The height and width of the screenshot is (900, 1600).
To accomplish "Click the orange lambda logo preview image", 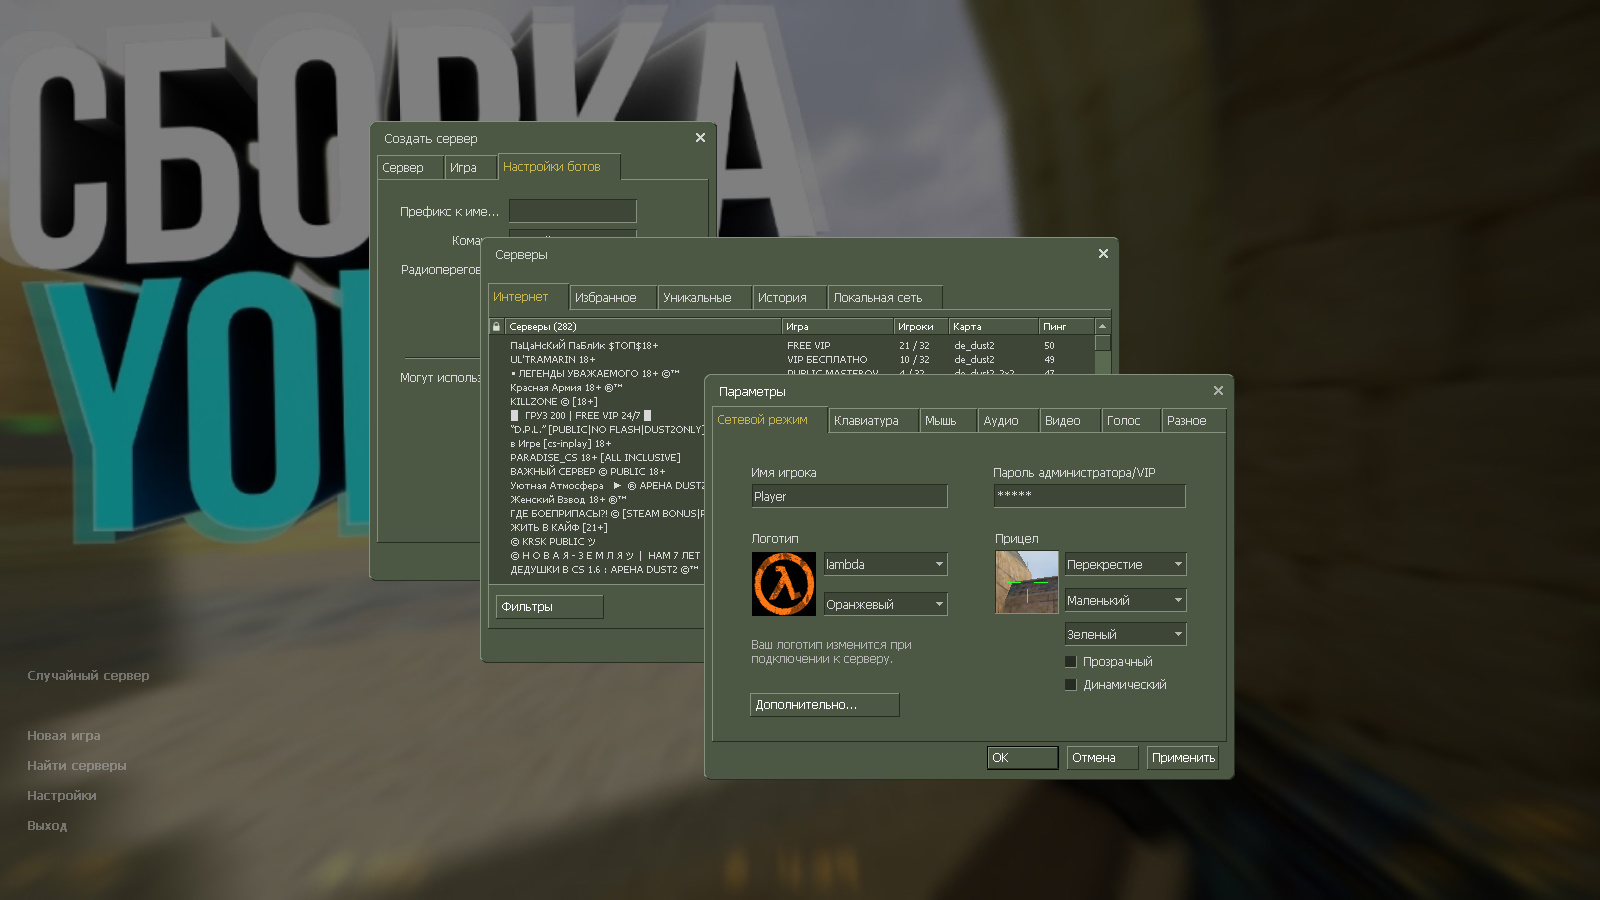I will pyautogui.click(x=783, y=584).
